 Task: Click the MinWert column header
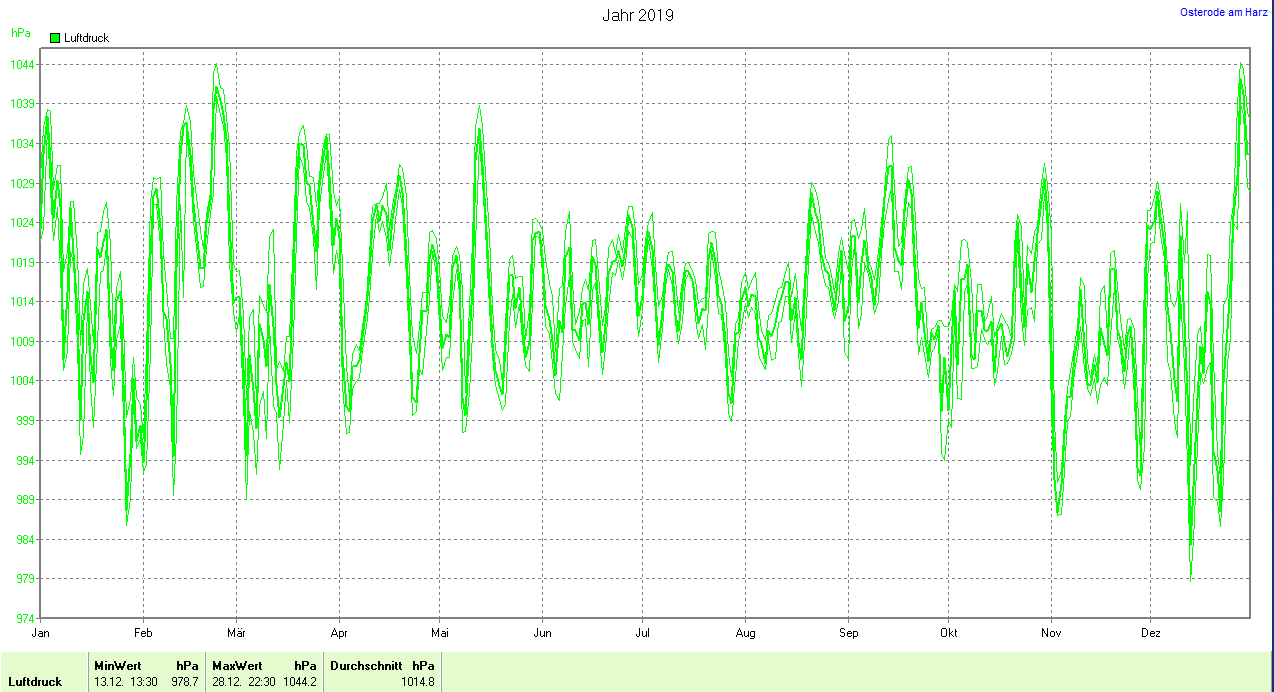pos(118,665)
